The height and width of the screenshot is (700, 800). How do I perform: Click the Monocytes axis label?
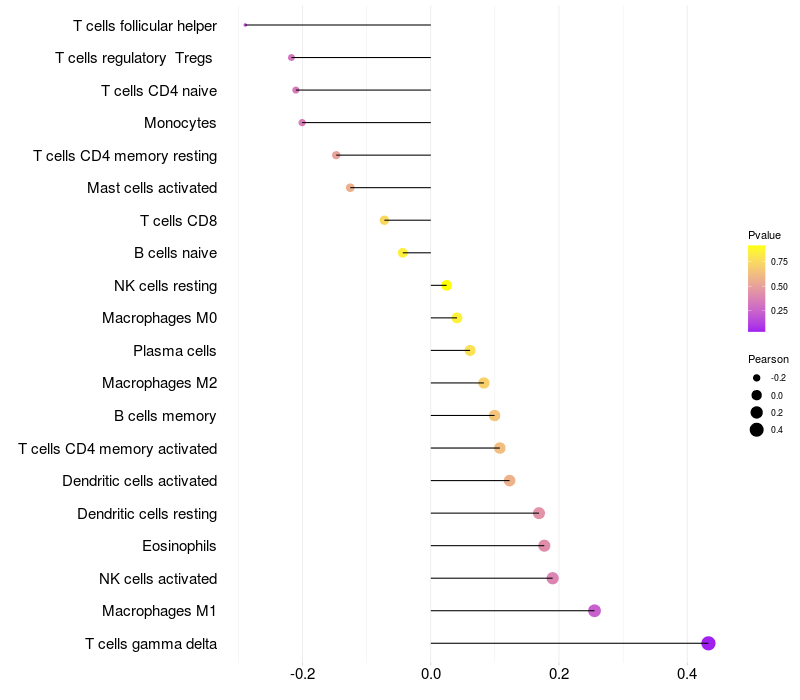[x=180, y=123]
